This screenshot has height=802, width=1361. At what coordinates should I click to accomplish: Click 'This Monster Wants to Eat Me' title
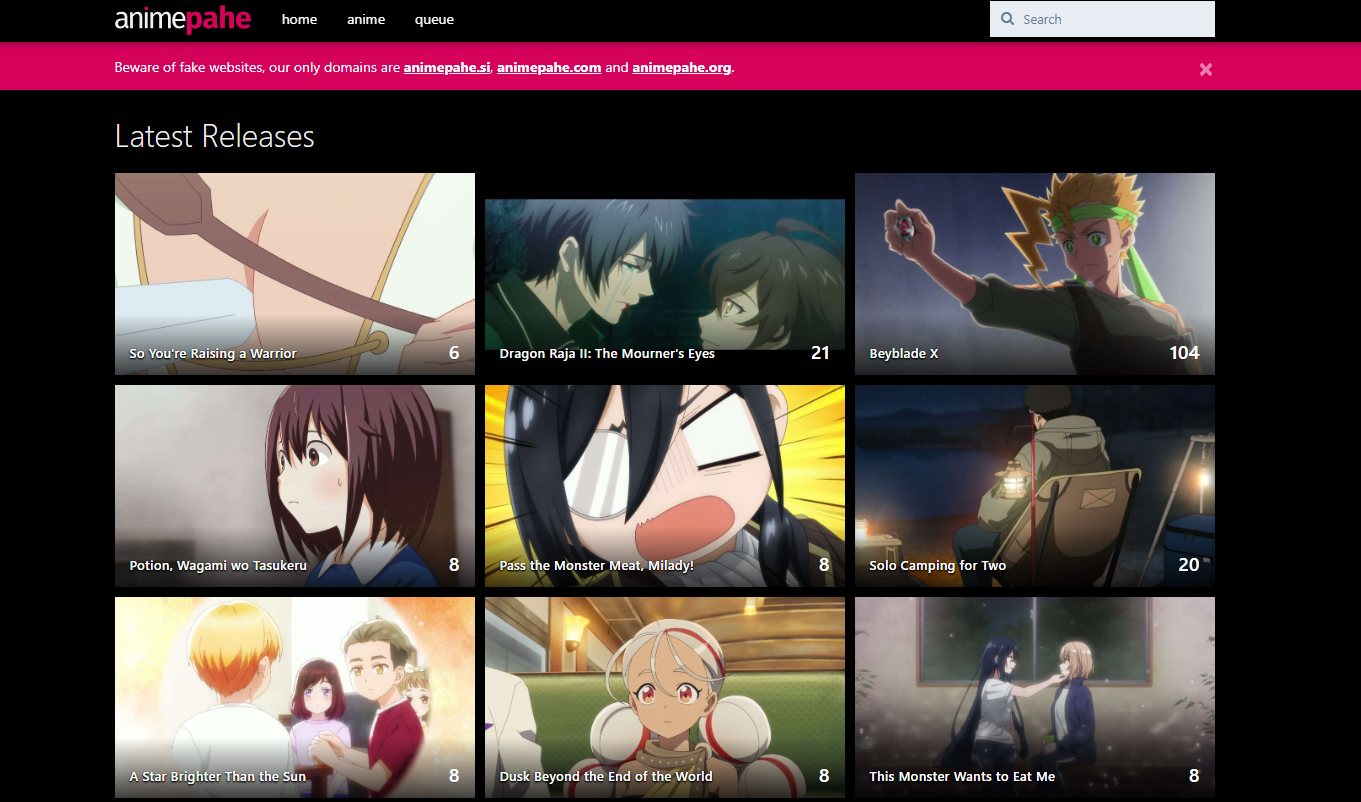tap(962, 776)
